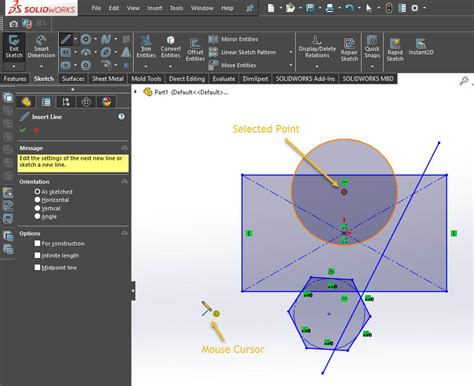Open the FeatureManager design tree tab
474x386 pixels.
point(26,102)
